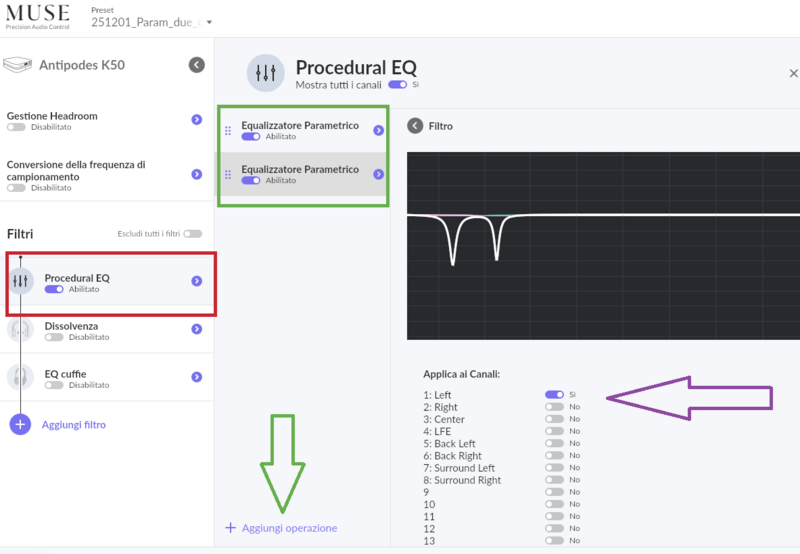This screenshot has width=800, height=554.
Task: Click the Antipodes K50 device icon
Action: click(x=18, y=65)
